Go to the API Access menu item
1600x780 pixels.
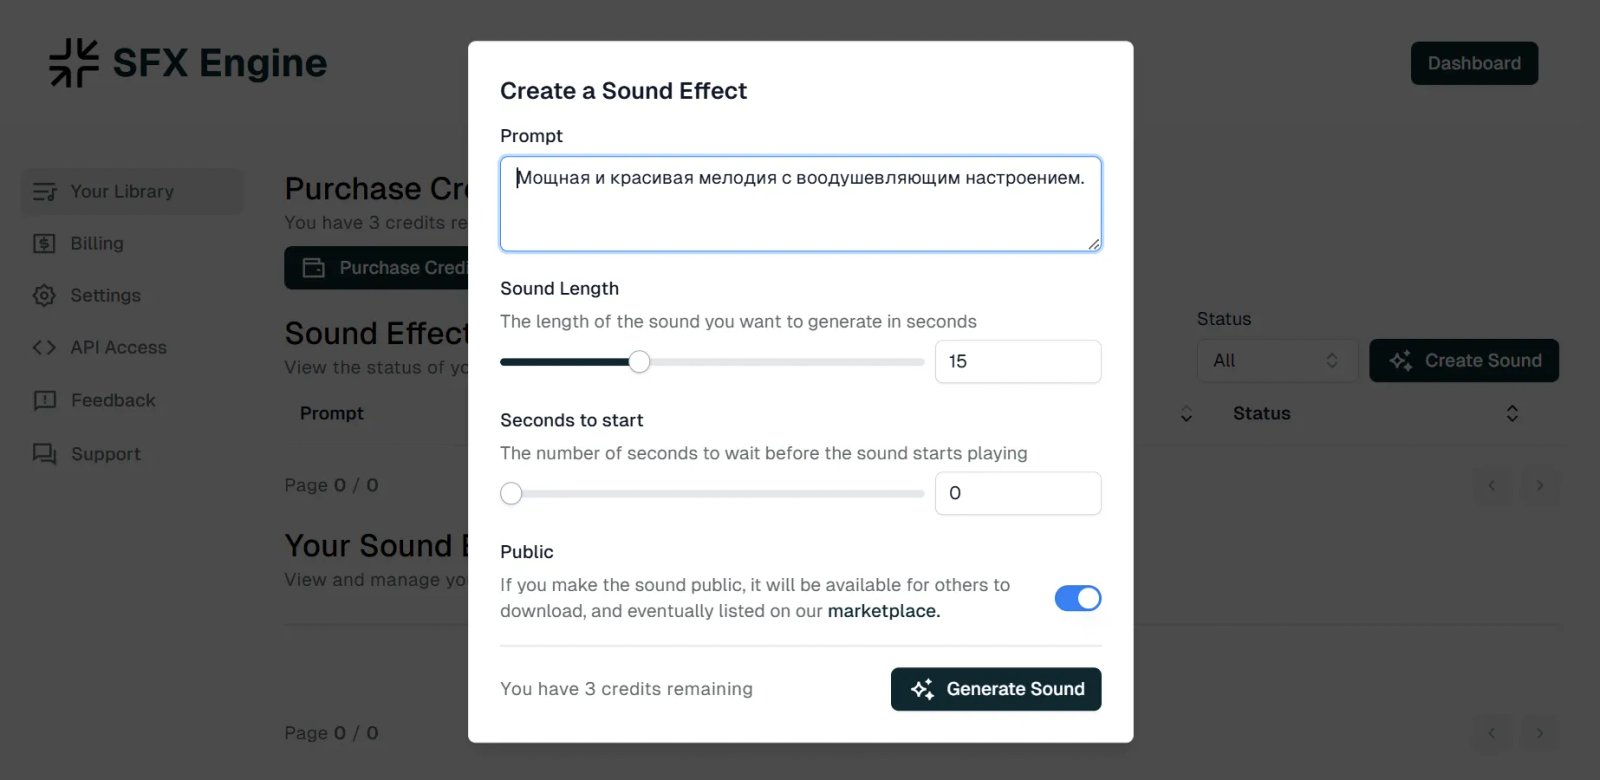pyautogui.click(x=118, y=348)
